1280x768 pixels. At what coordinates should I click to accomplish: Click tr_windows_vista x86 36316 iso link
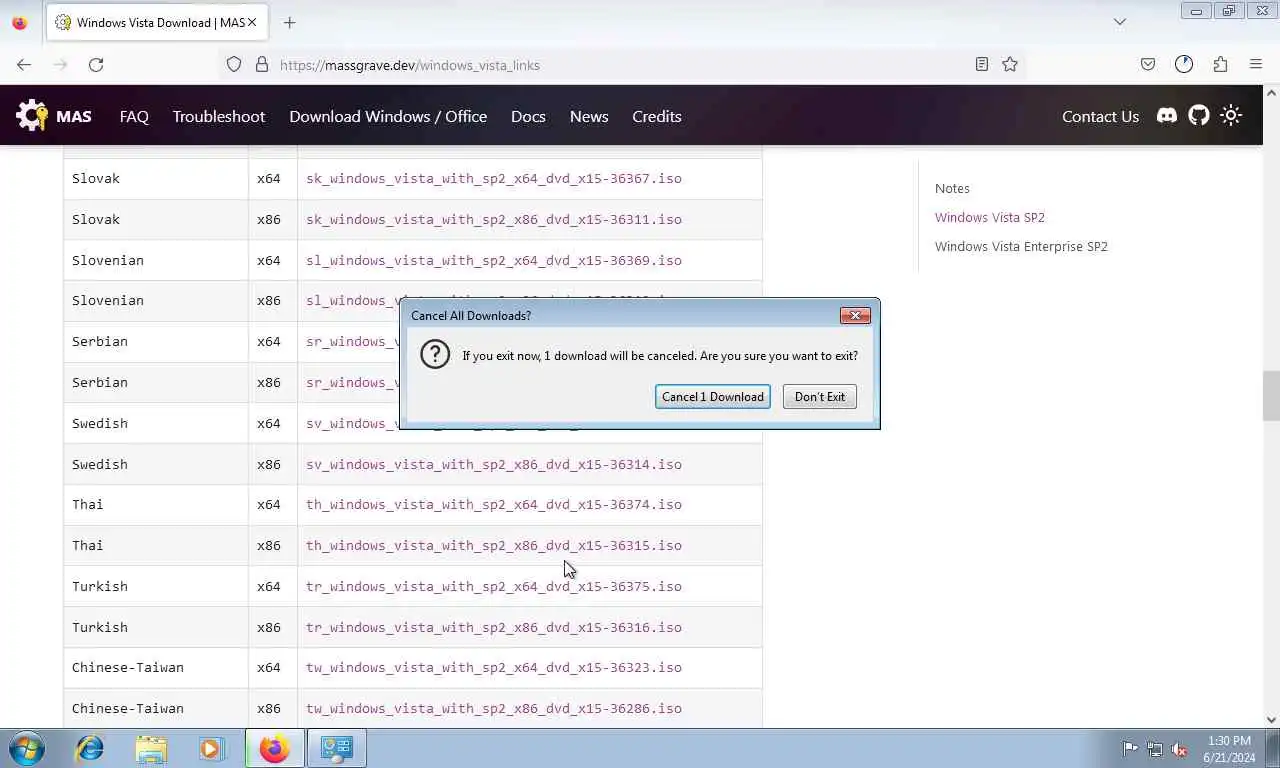tap(494, 627)
